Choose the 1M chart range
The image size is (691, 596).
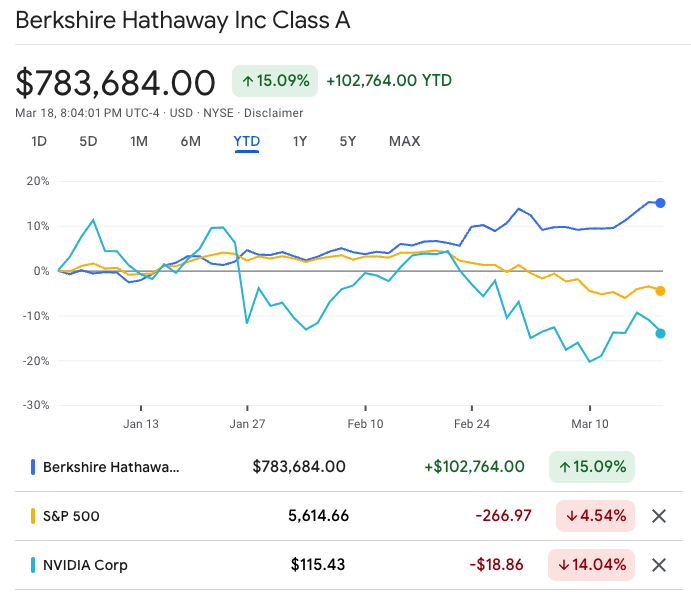click(139, 141)
